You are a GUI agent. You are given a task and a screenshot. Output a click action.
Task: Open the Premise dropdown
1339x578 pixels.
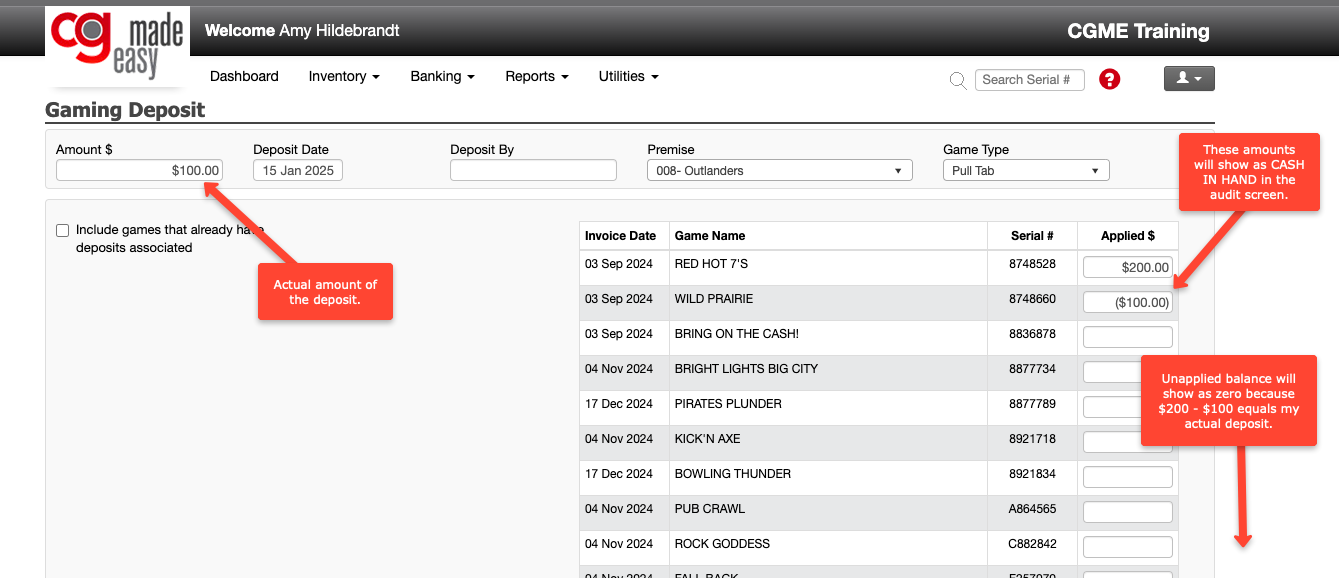click(780, 170)
